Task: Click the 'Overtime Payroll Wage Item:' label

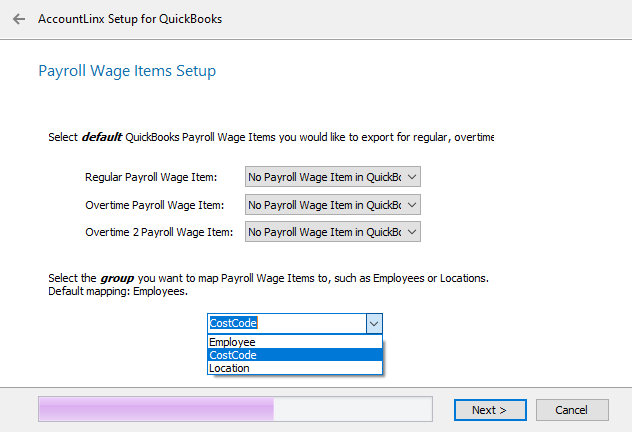Action: [154, 205]
